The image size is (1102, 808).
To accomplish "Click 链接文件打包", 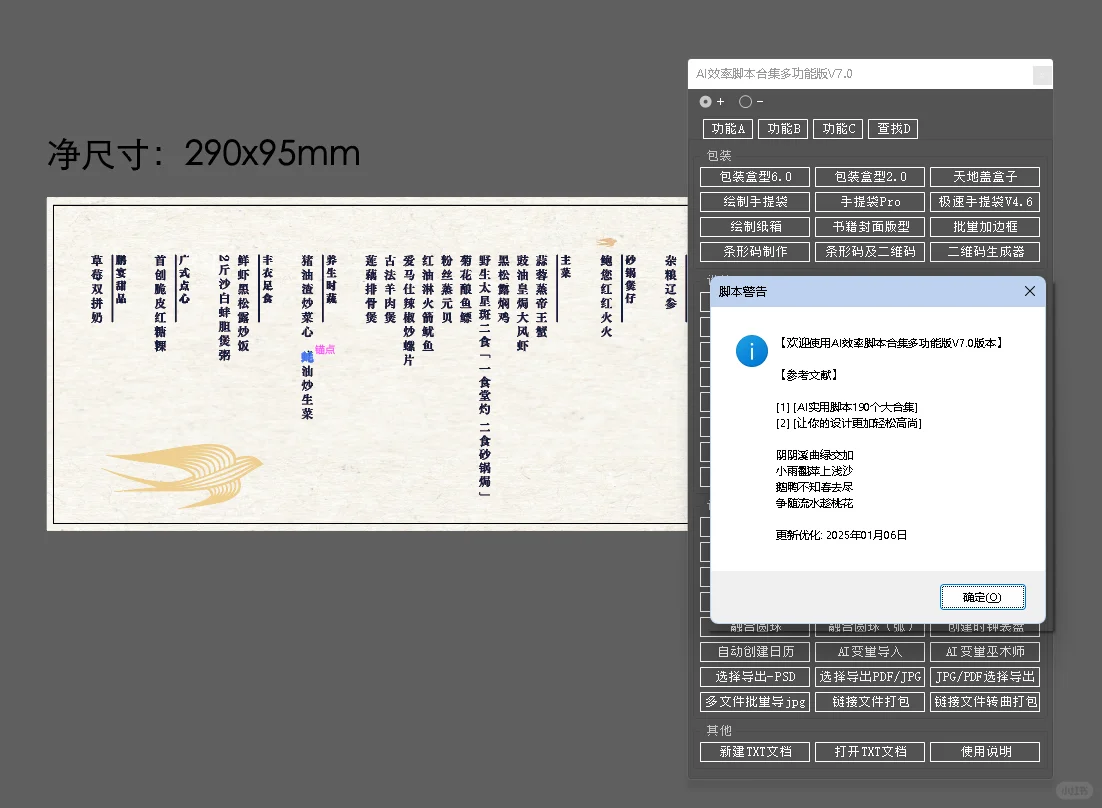I will tap(869, 701).
